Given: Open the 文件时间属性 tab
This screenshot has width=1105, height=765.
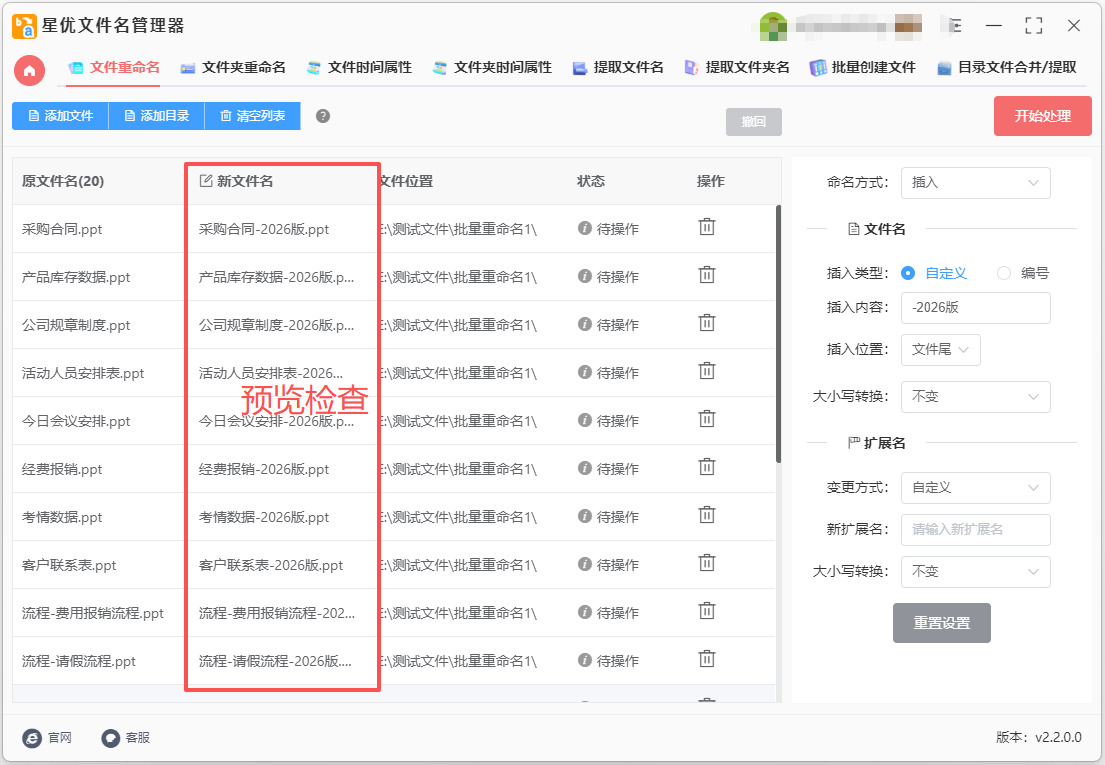Looking at the screenshot, I should click(x=359, y=68).
